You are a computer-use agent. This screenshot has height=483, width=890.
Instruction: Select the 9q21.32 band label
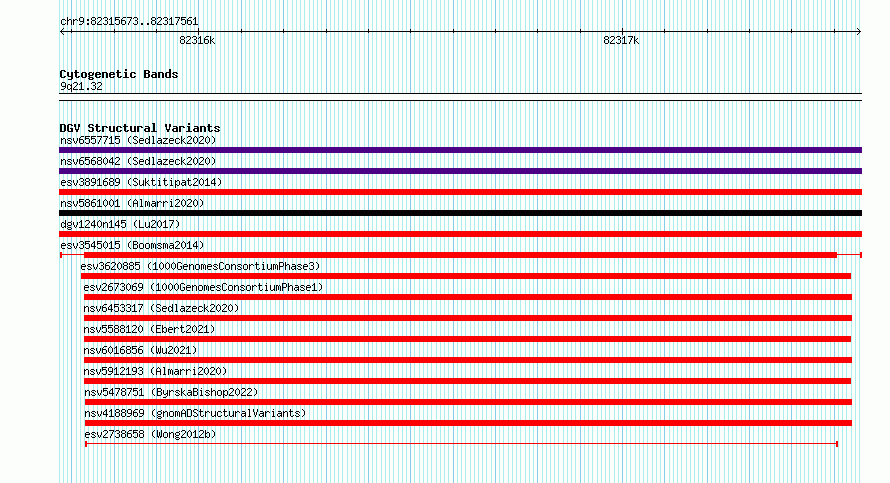click(81, 86)
